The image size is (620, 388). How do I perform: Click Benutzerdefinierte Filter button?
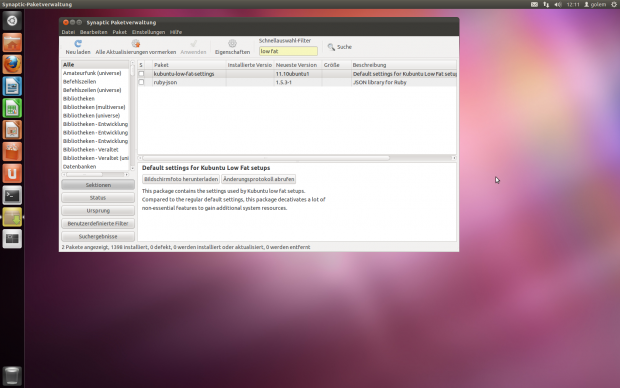coord(98,223)
